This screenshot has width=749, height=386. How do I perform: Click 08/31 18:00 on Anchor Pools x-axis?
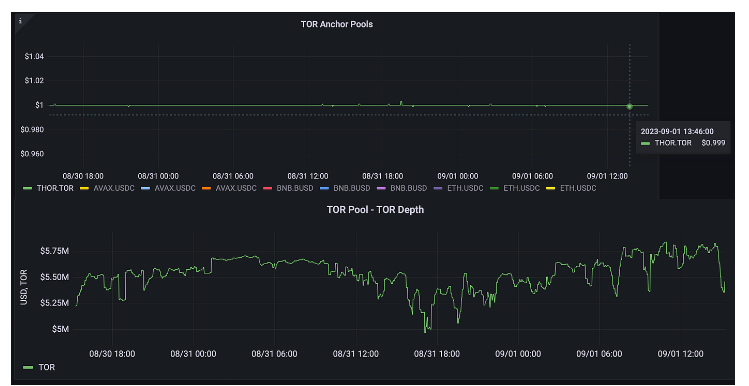click(383, 176)
